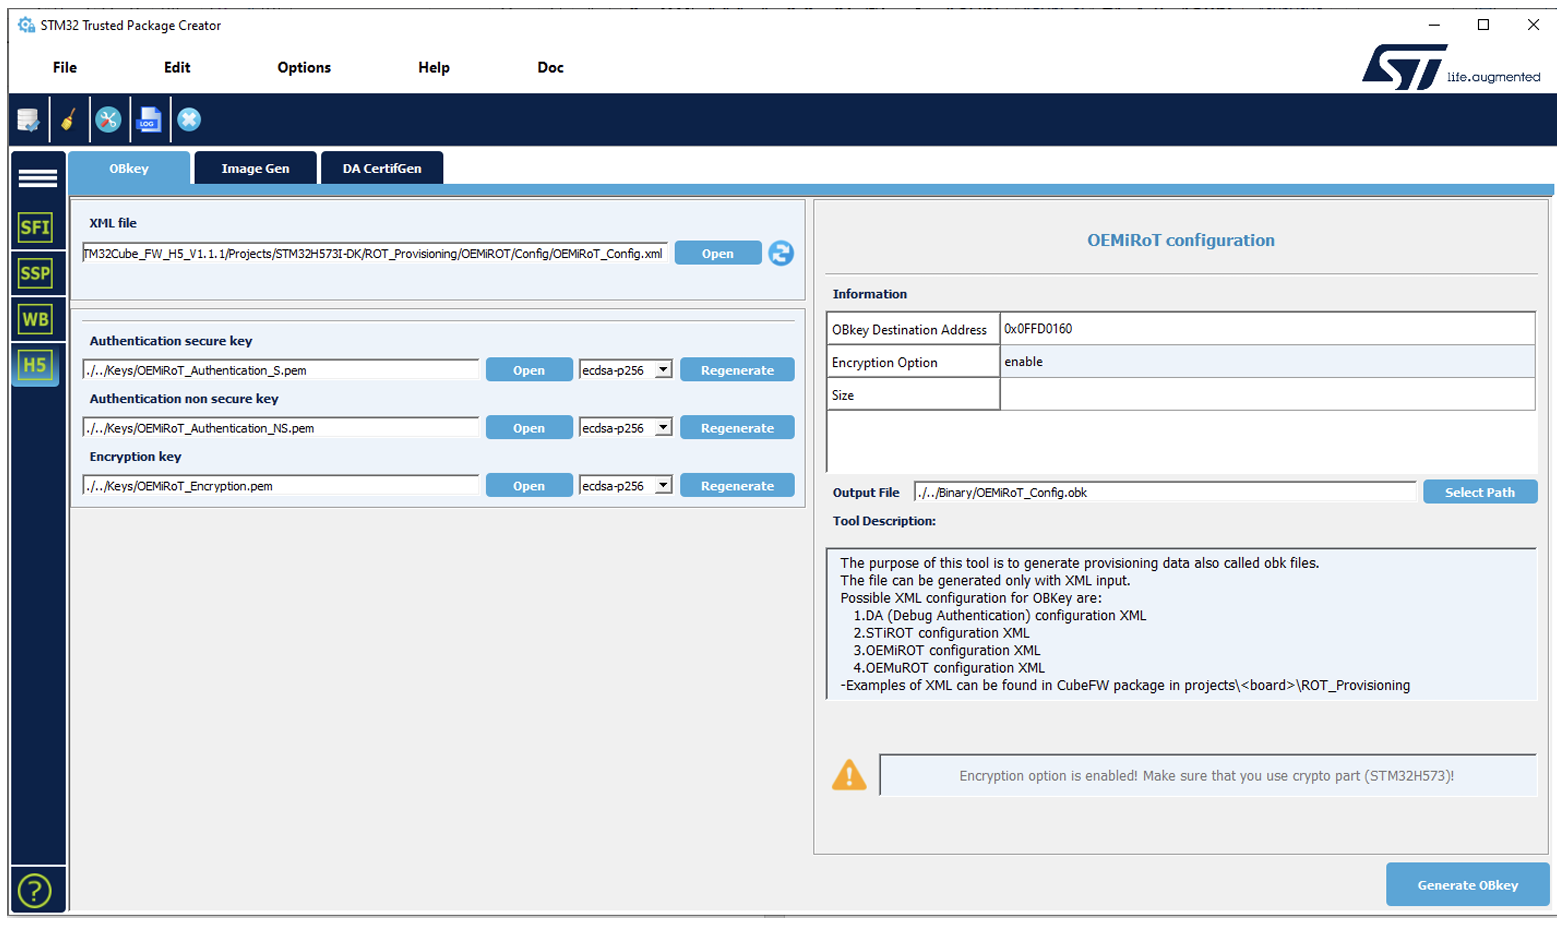Click the round X toolbar icon
This screenshot has width=1558, height=928.
(x=189, y=120)
